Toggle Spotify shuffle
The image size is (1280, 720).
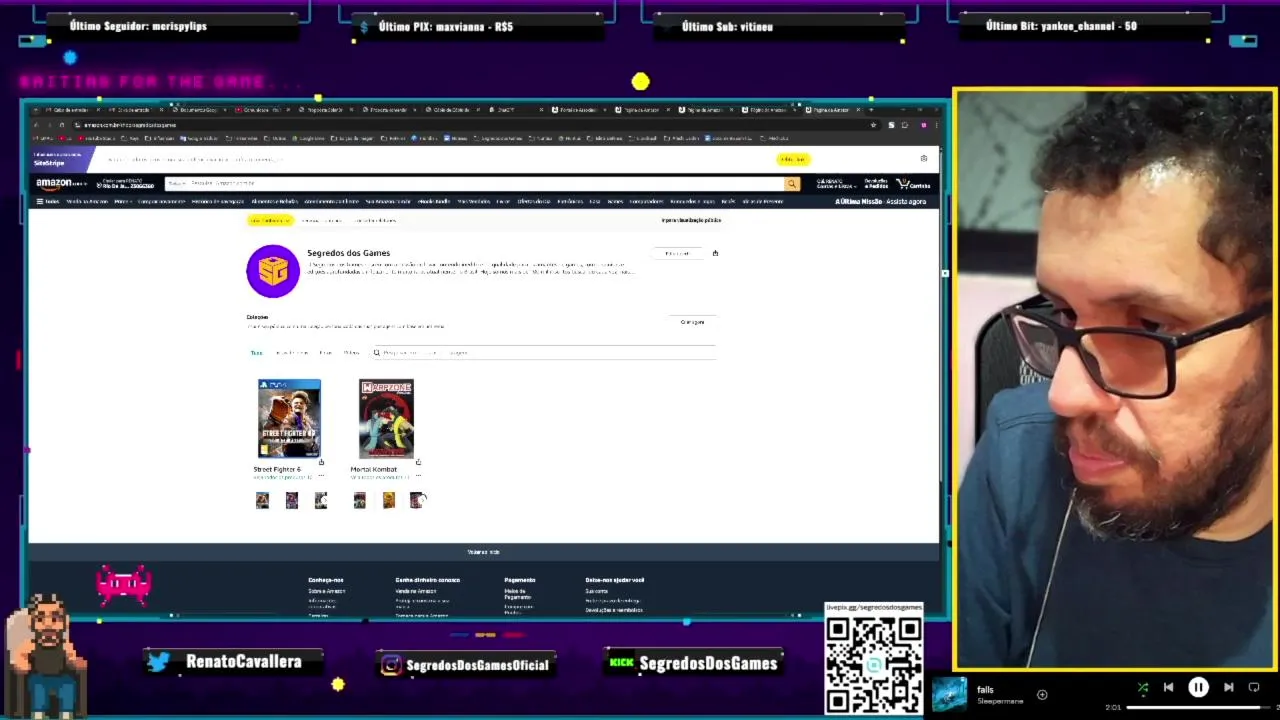pyautogui.click(x=1142, y=688)
